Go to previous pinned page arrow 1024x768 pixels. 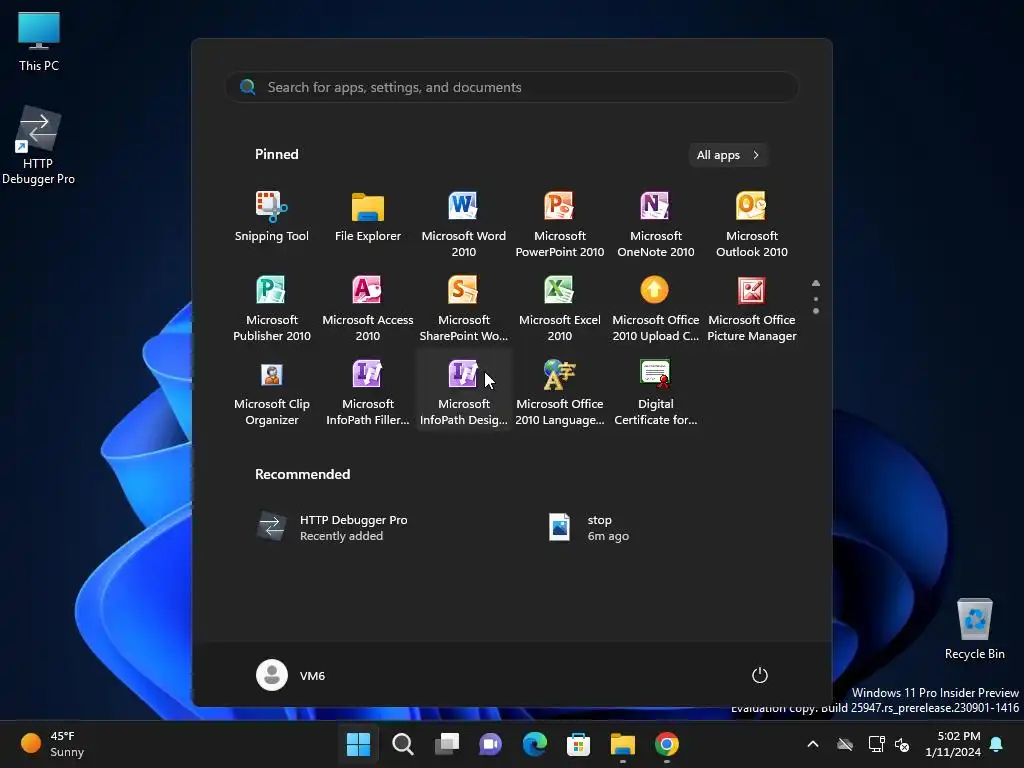816,283
